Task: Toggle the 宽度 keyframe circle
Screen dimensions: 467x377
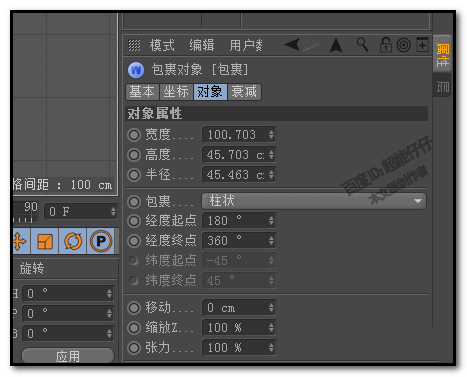Action: [x=134, y=135]
